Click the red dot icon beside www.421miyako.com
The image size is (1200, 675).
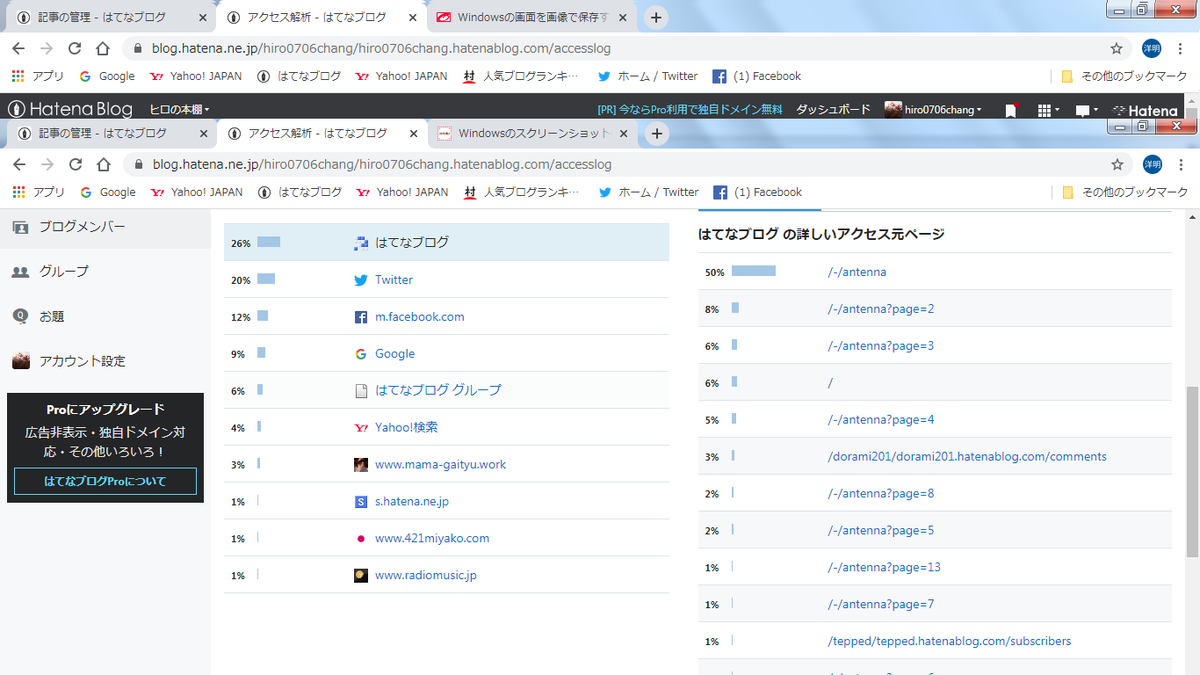(x=361, y=538)
